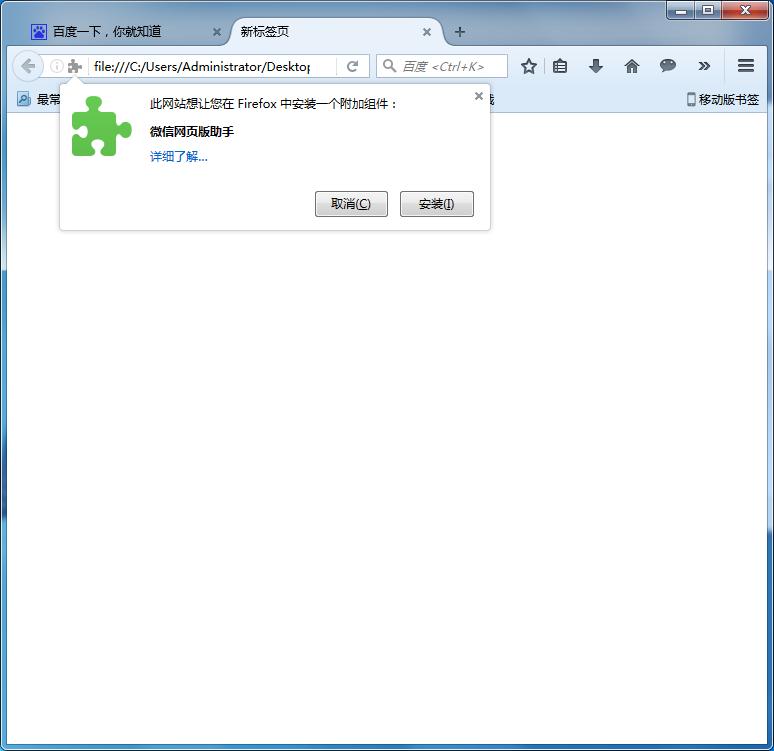This screenshot has width=774, height=751.
Task: Select the 新标签页 tab
Action: pos(320,32)
